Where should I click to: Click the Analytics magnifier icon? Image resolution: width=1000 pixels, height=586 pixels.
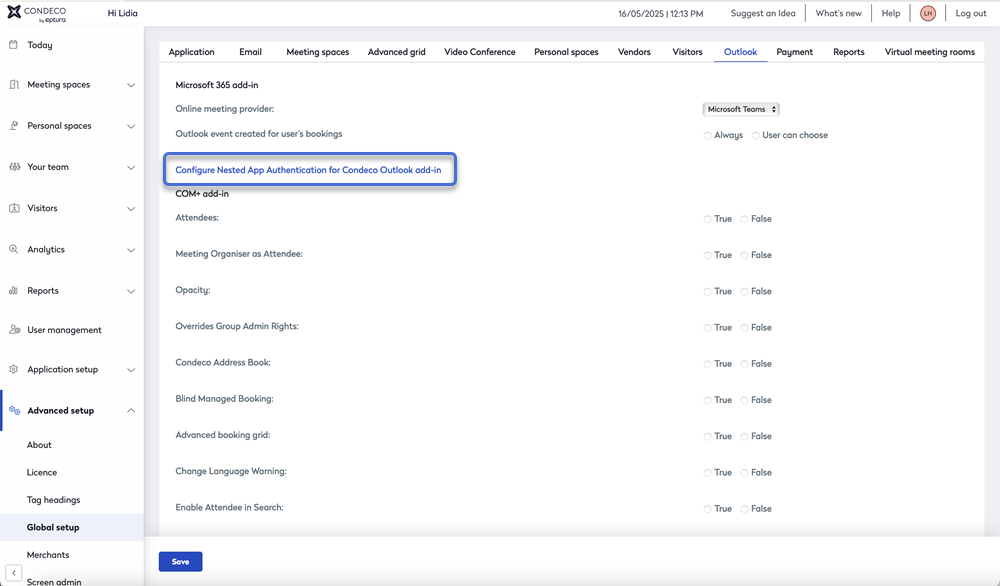pyautogui.click(x=14, y=249)
